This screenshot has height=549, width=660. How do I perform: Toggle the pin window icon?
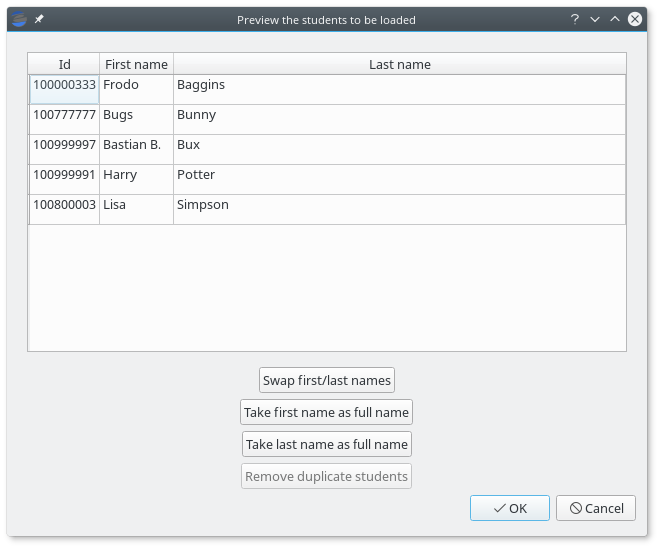(39, 19)
